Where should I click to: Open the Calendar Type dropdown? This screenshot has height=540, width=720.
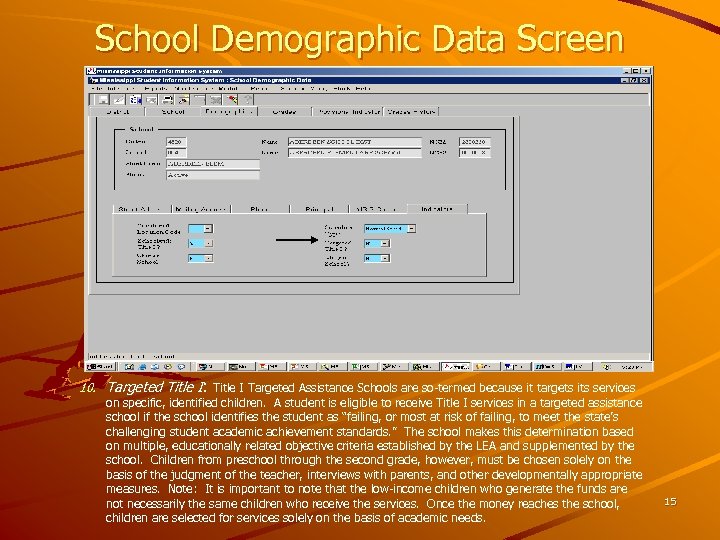click(411, 228)
